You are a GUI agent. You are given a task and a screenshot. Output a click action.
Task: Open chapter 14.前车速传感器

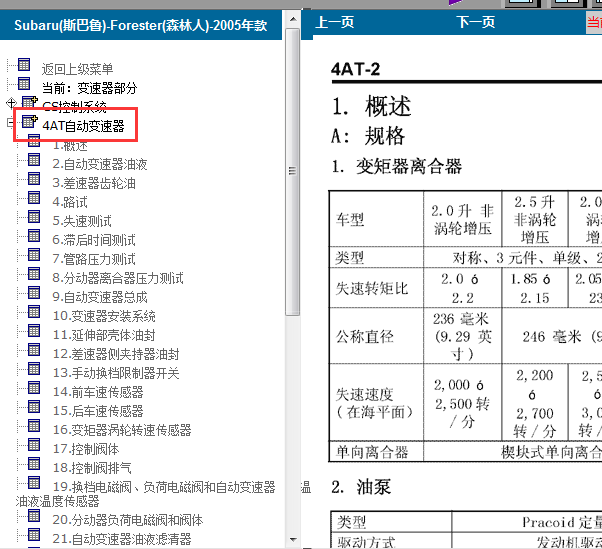tap(98, 392)
